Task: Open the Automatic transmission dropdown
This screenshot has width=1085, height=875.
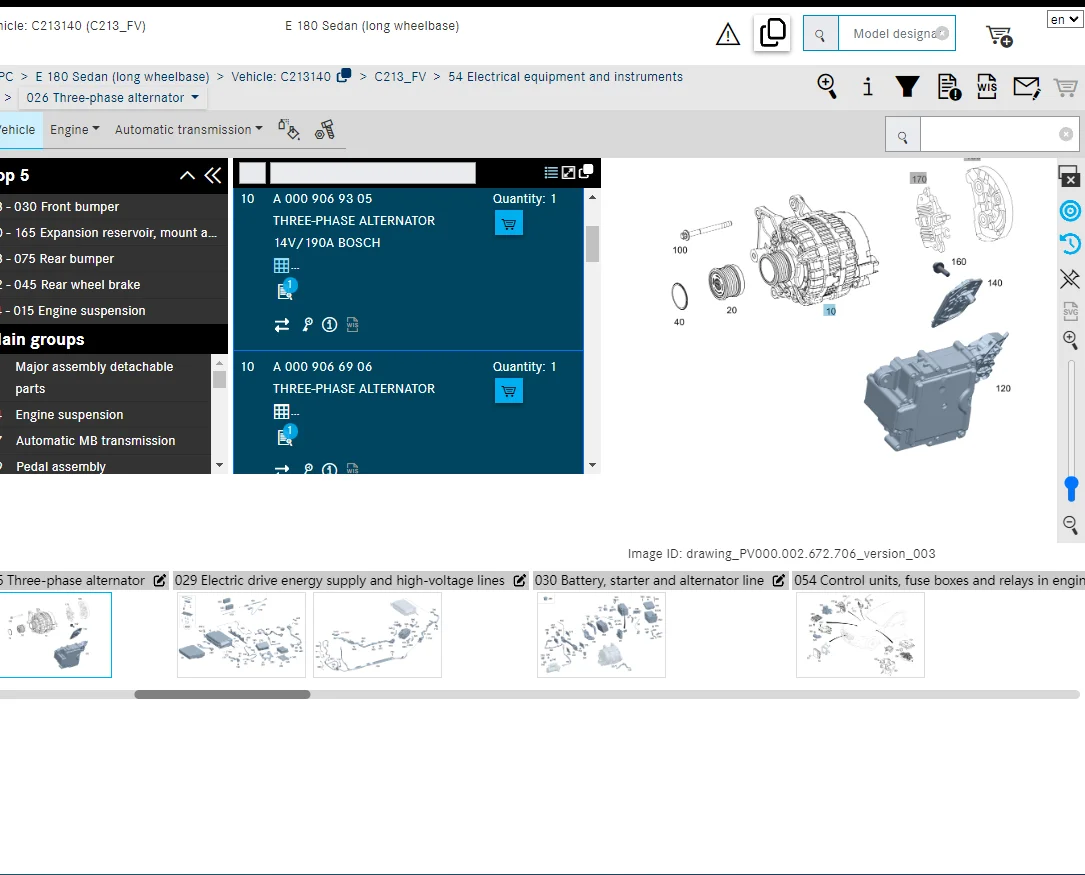Action: (x=189, y=129)
